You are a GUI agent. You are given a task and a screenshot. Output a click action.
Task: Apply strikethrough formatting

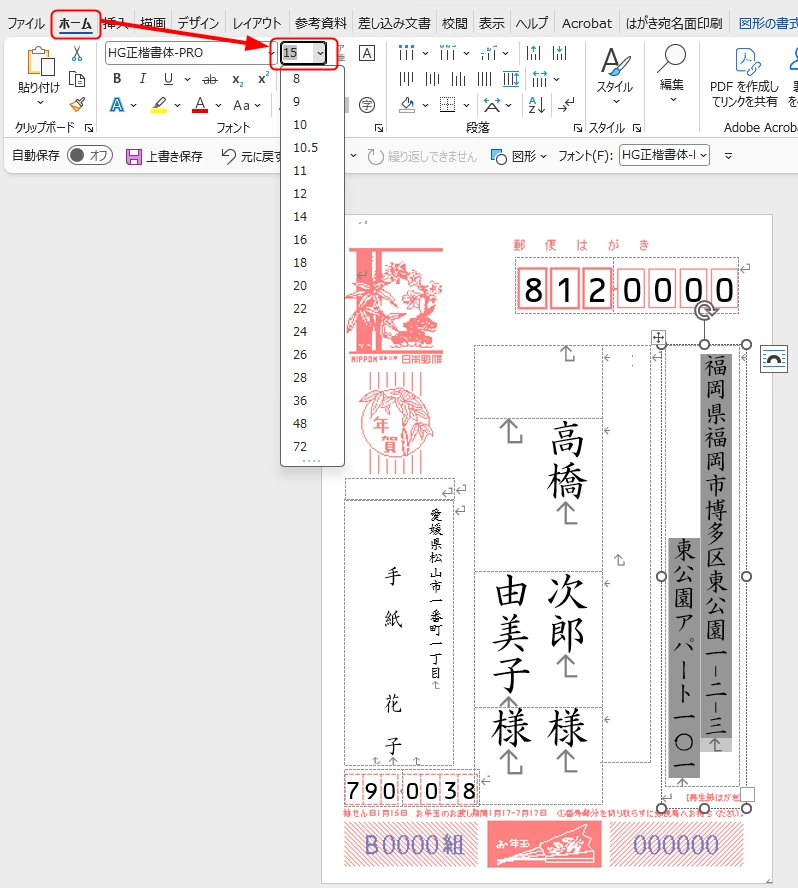tap(210, 79)
